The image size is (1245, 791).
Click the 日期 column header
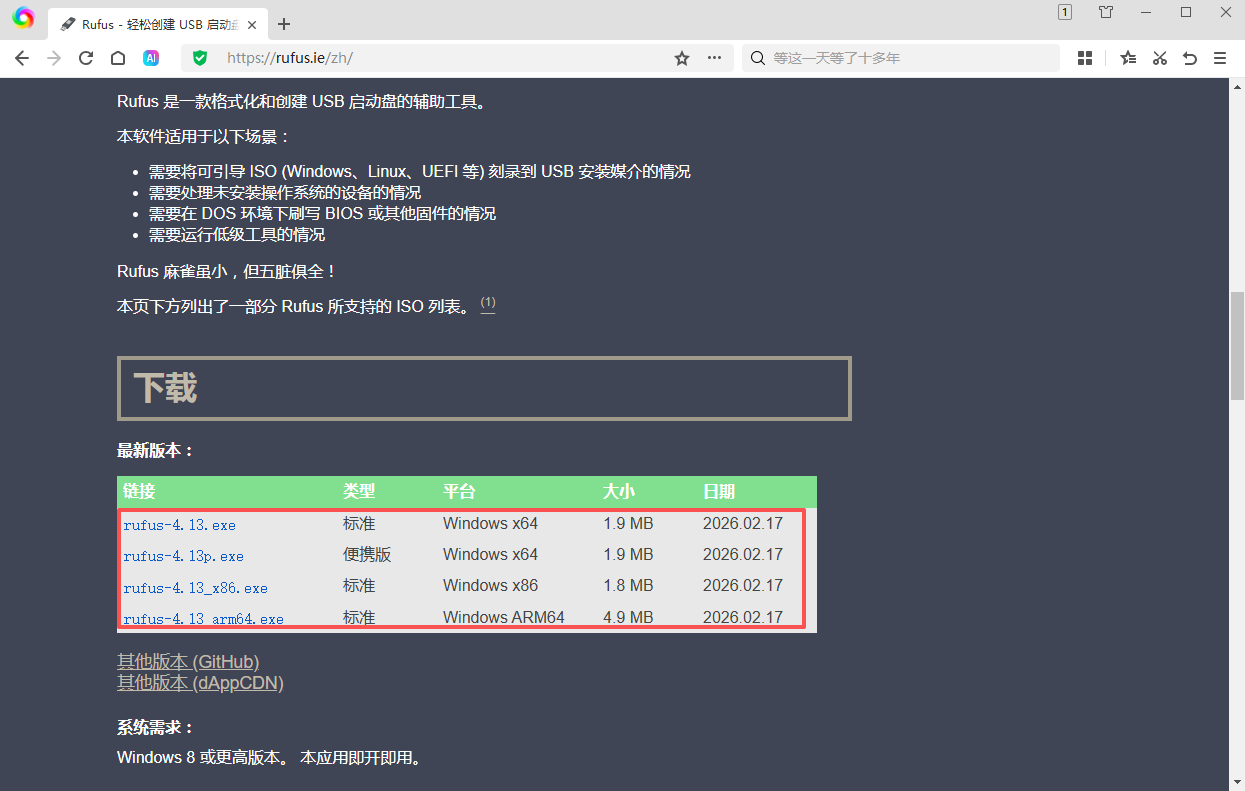pyautogui.click(x=719, y=491)
